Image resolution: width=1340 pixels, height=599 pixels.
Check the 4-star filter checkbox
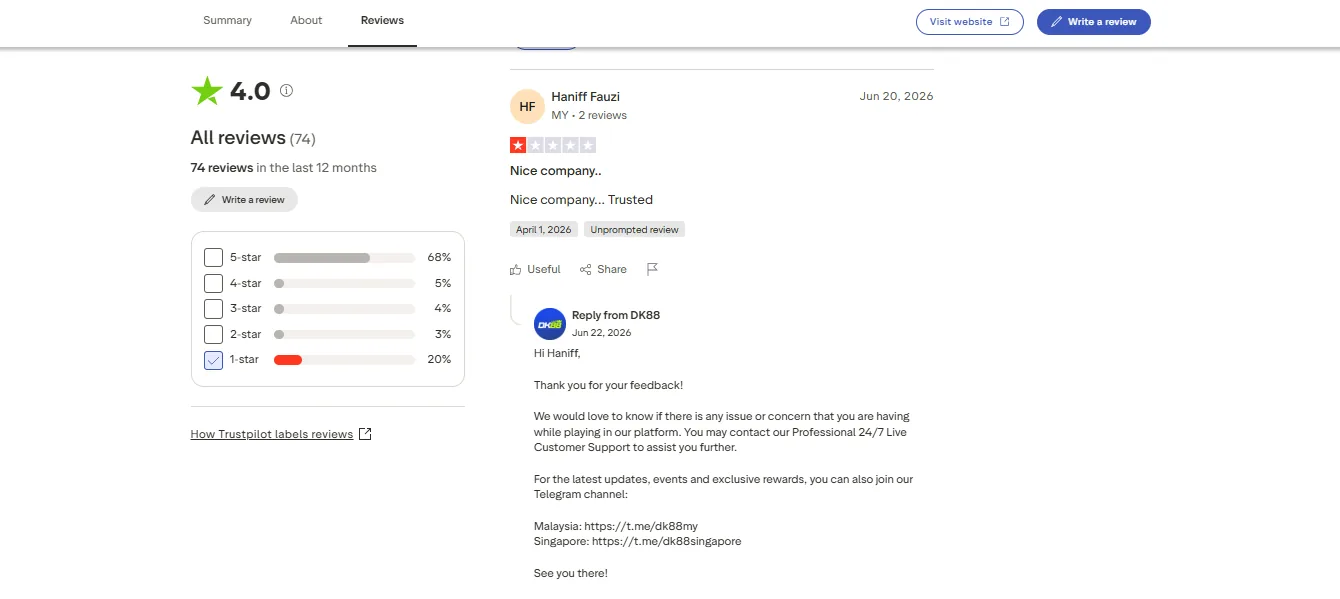coord(213,283)
